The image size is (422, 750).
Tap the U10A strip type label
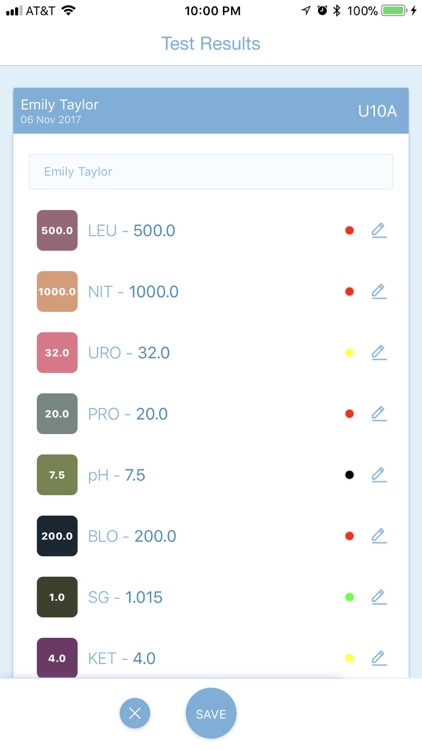[378, 111]
